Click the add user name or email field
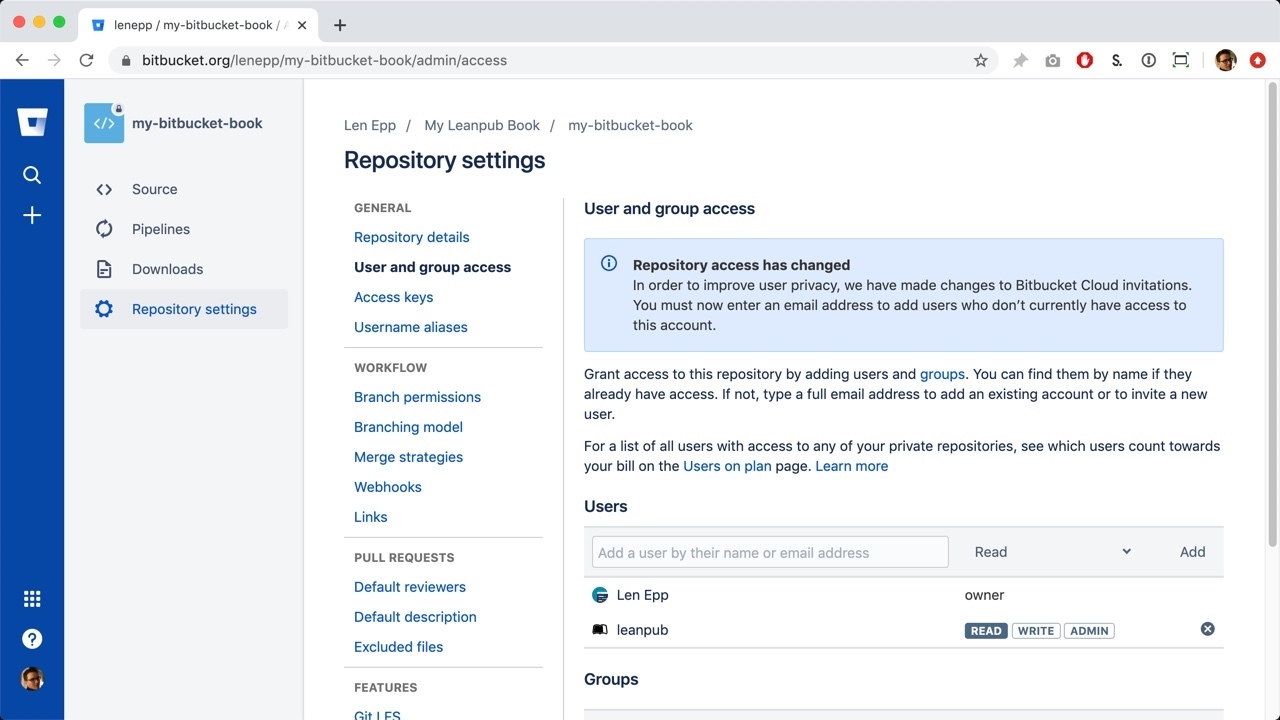Viewport: 1280px width, 720px height. click(x=769, y=552)
